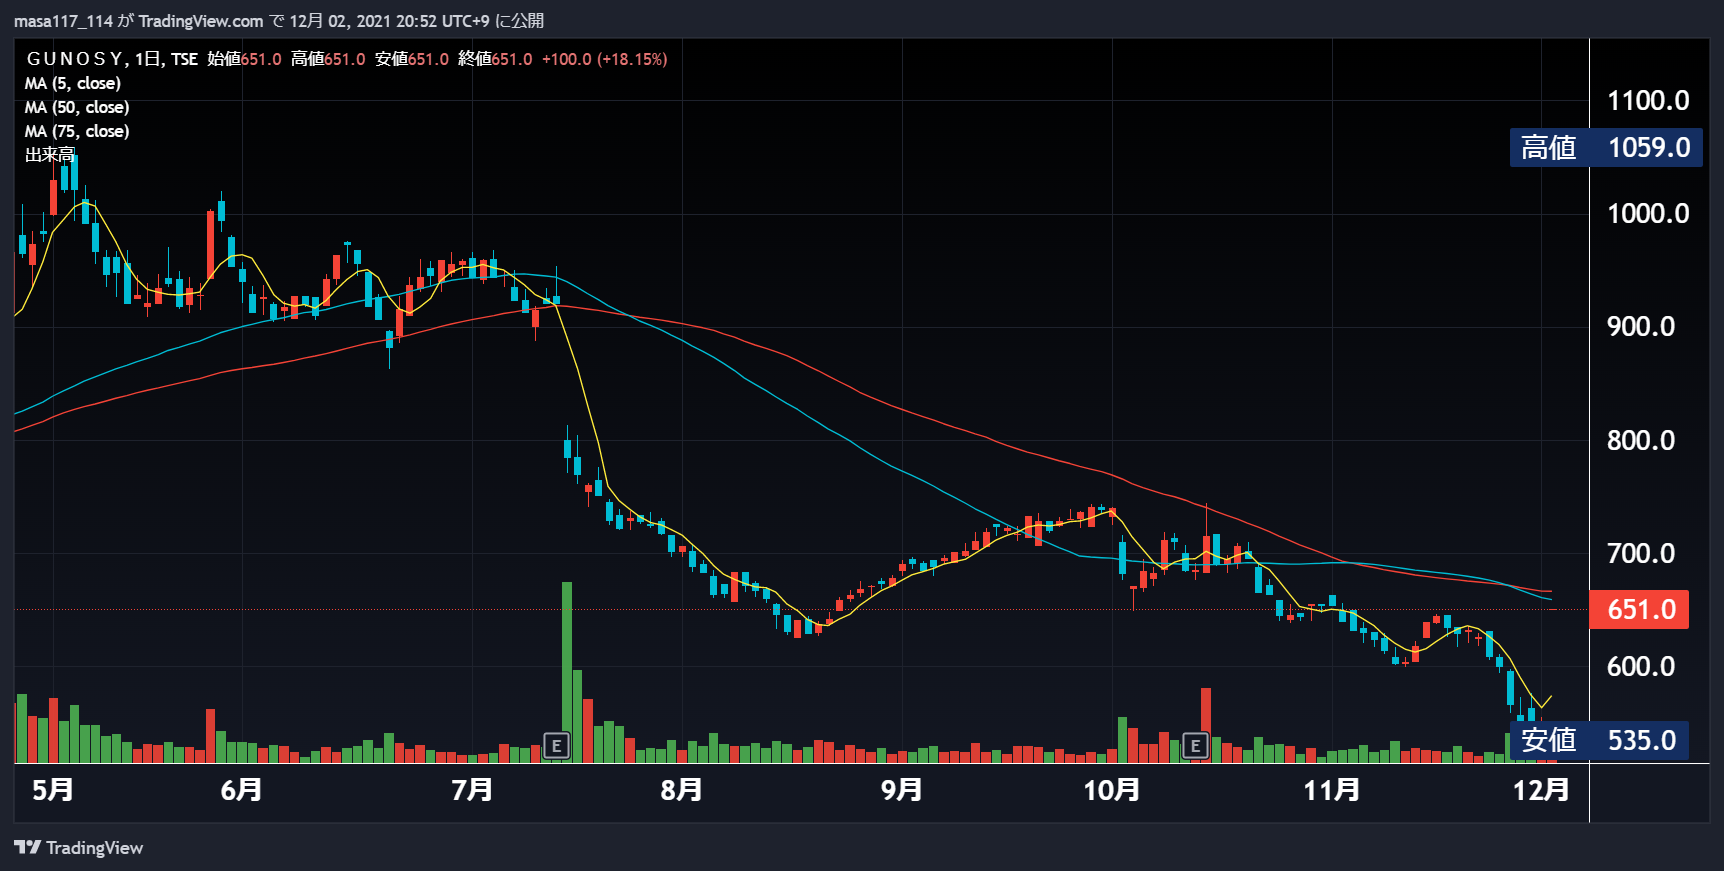Click the 700.0 price axis value
Image resolution: width=1724 pixels, height=871 pixels.
tap(1641, 553)
